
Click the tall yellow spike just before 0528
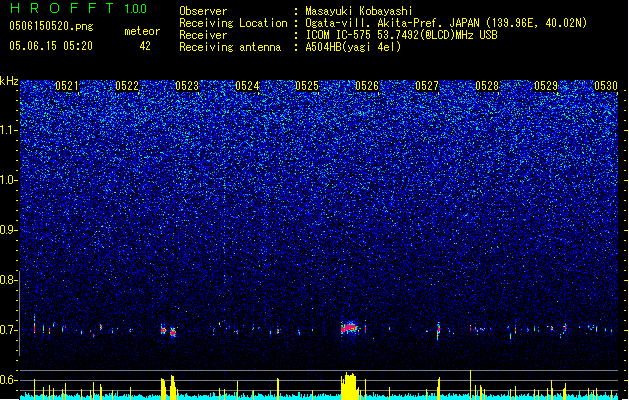[x=470, y=384]
